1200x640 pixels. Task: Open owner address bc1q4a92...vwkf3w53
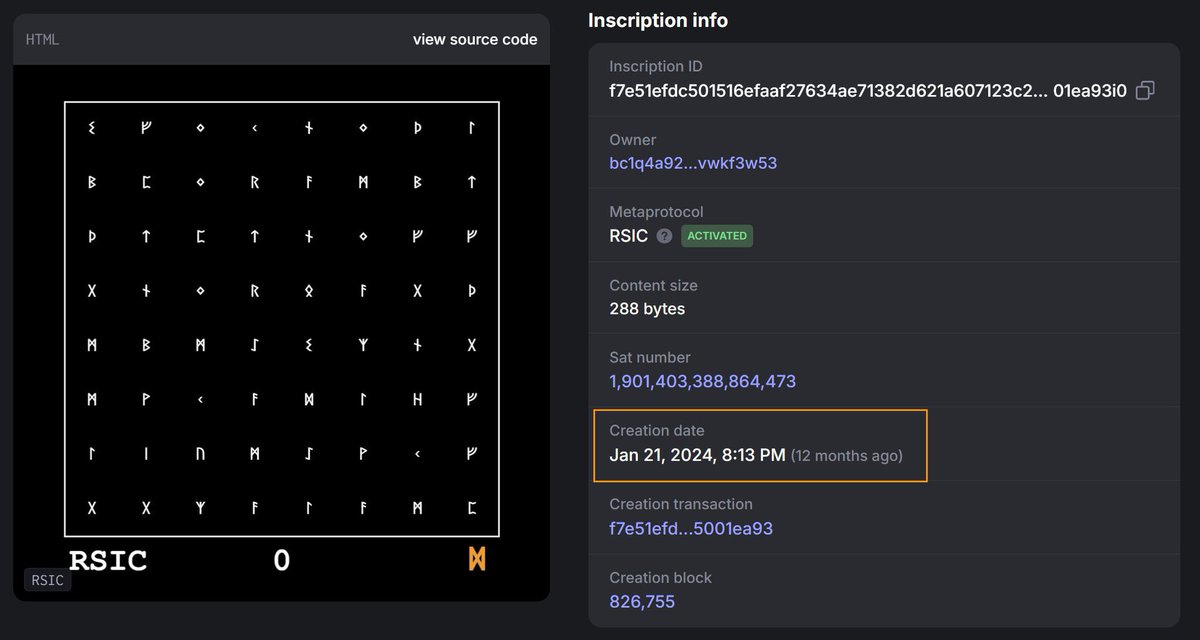pos(693,163)
